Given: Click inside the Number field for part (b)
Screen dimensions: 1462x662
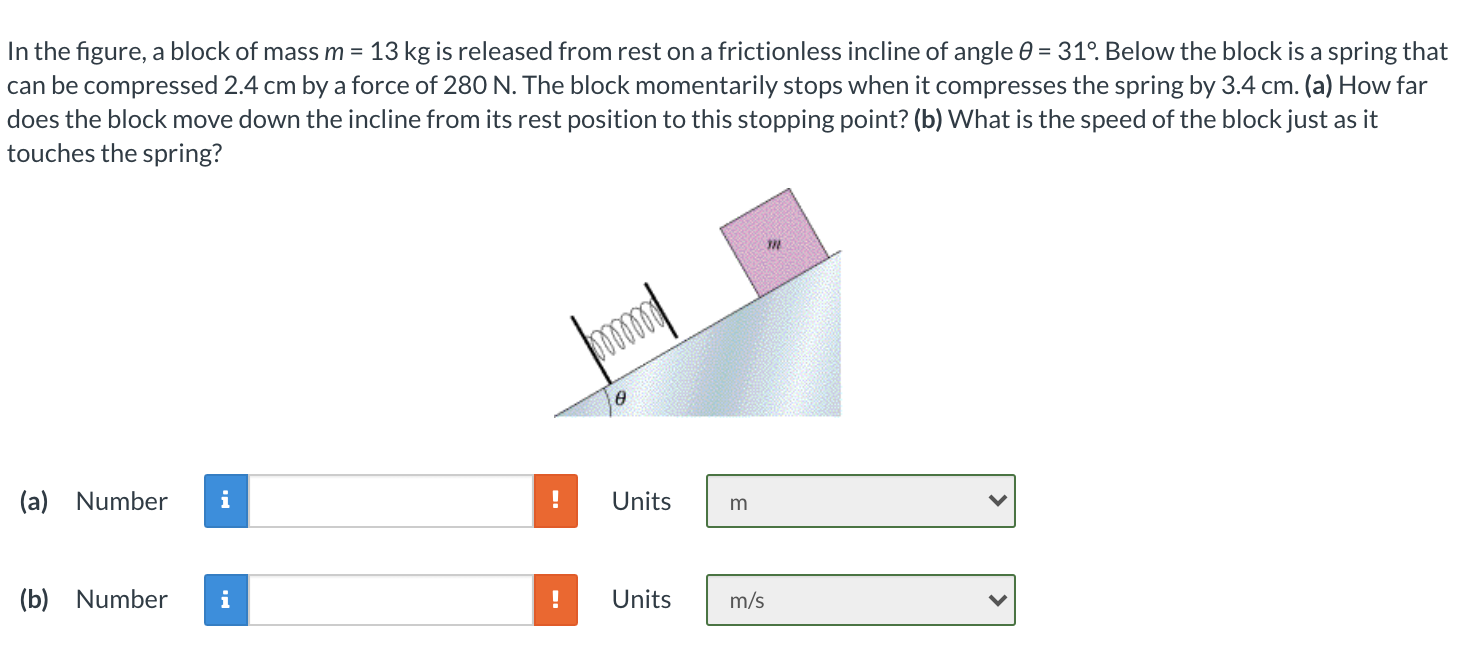Looking at the screenshot, I should pos(390,599).
